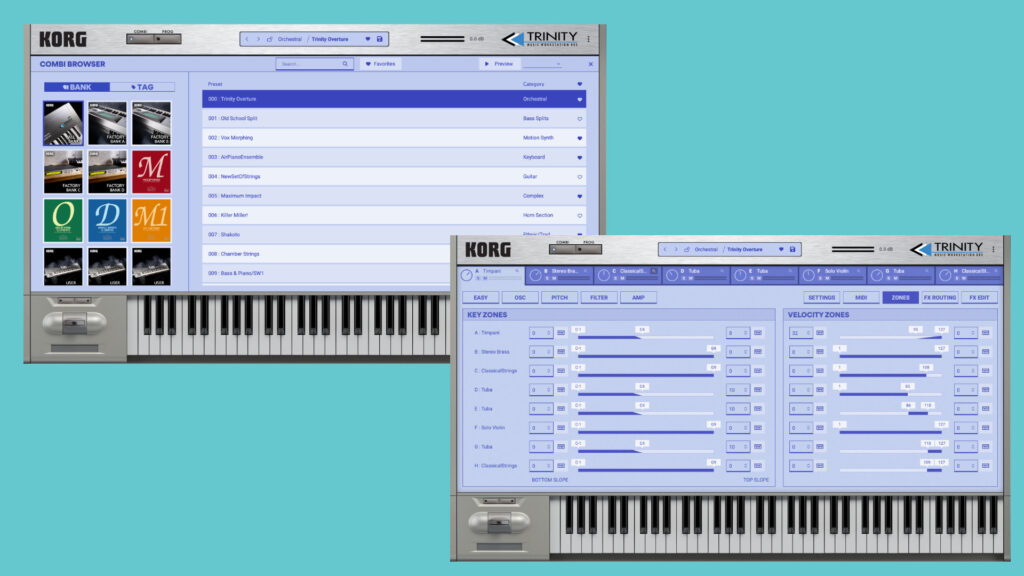Solo timbre A Timpani with its S button
Image resolution: width=1024 pixels, height=576 pixels.
pos(476,278)
